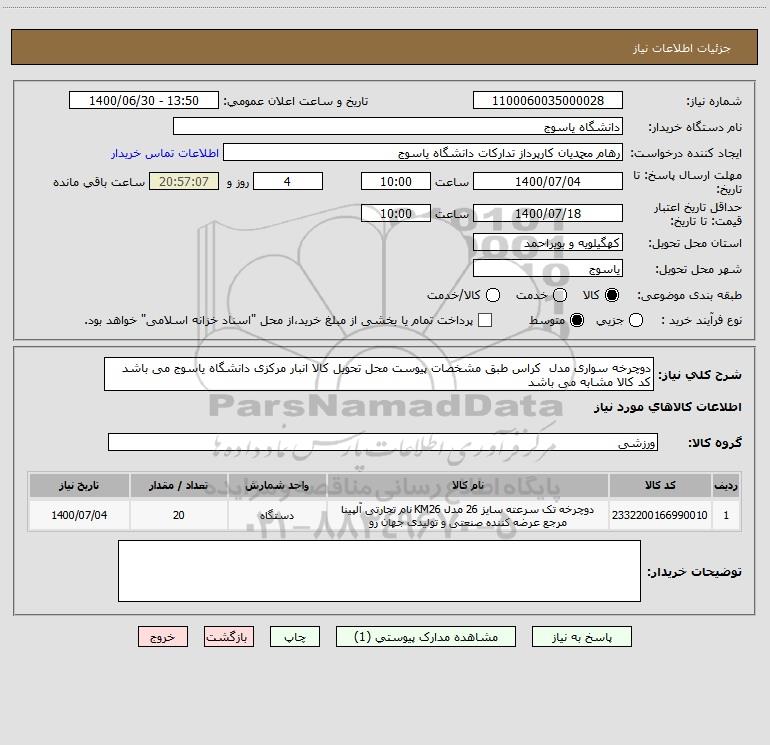Click پاسخ به نیاز button
The image size is (770, 745).
[581, 636]
